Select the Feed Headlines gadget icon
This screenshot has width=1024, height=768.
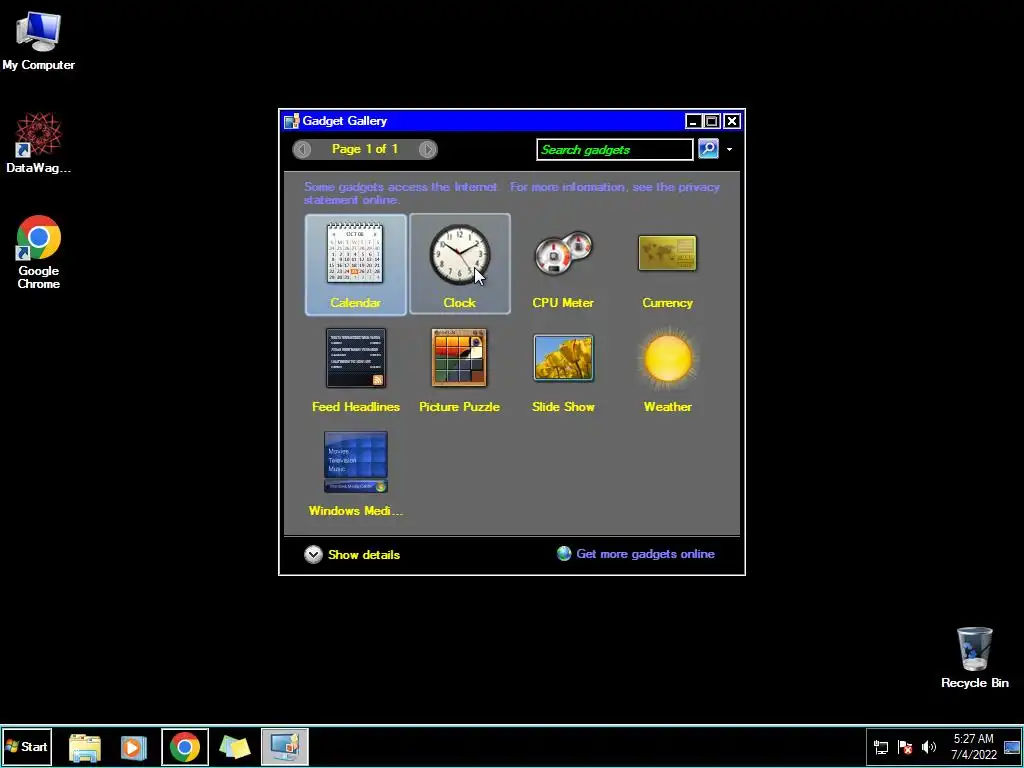click(x=356, y=358)
